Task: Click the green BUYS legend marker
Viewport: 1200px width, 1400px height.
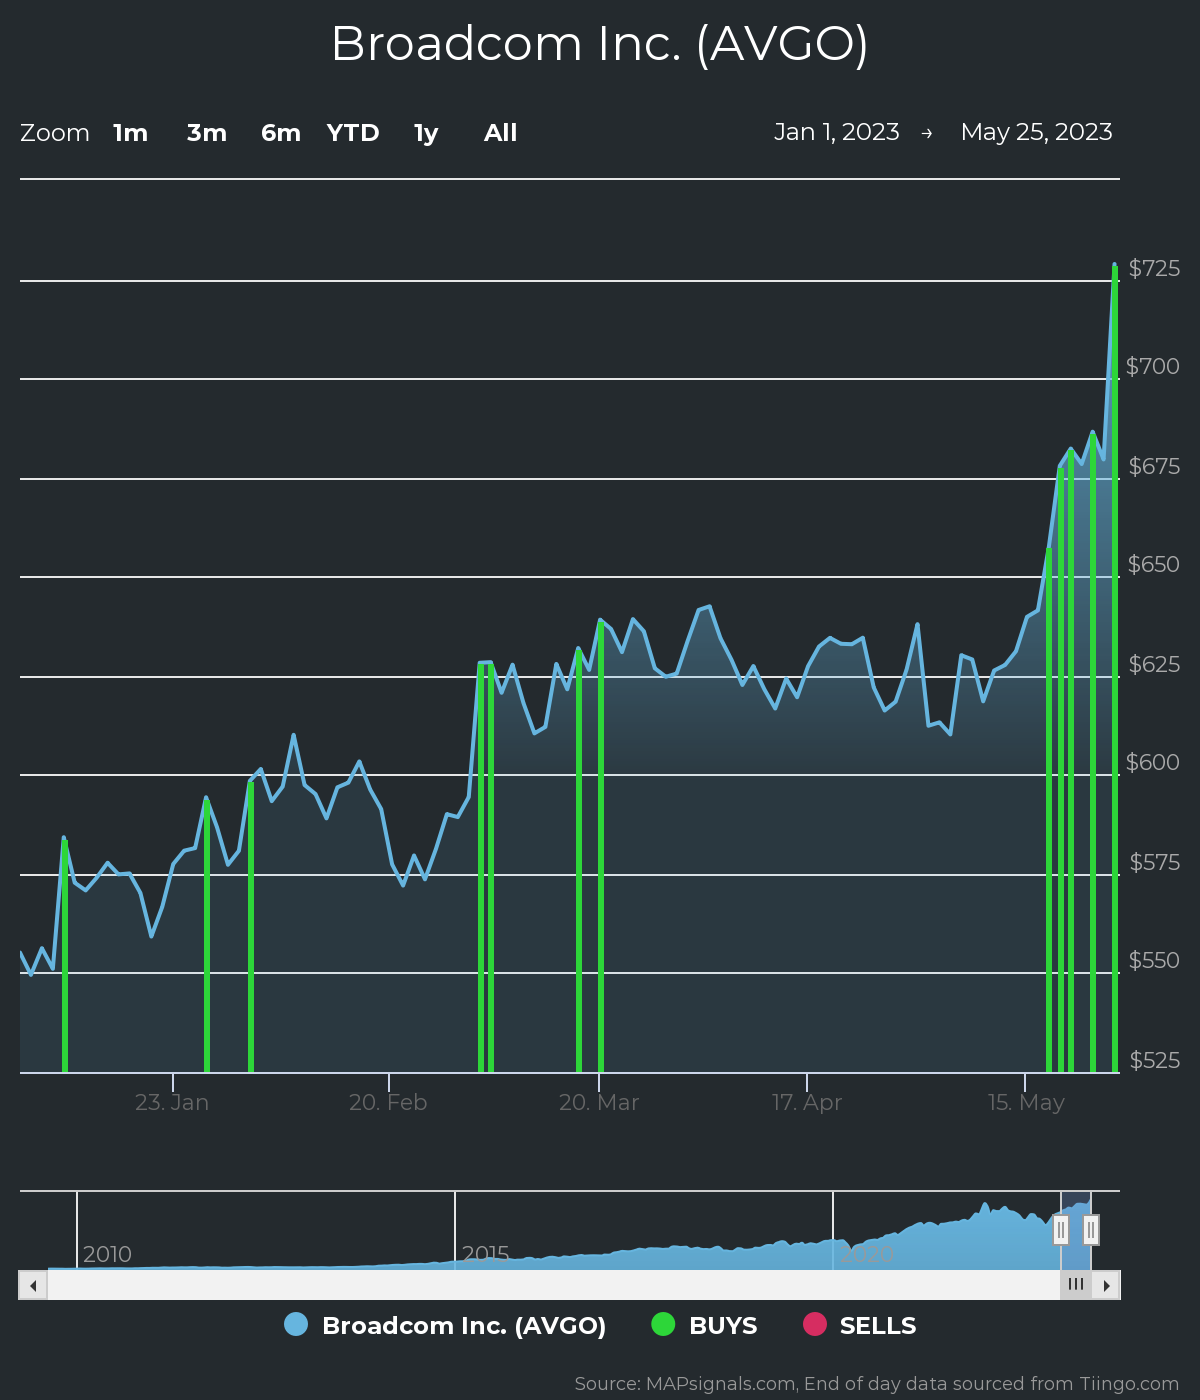Action: [663, 1324]
